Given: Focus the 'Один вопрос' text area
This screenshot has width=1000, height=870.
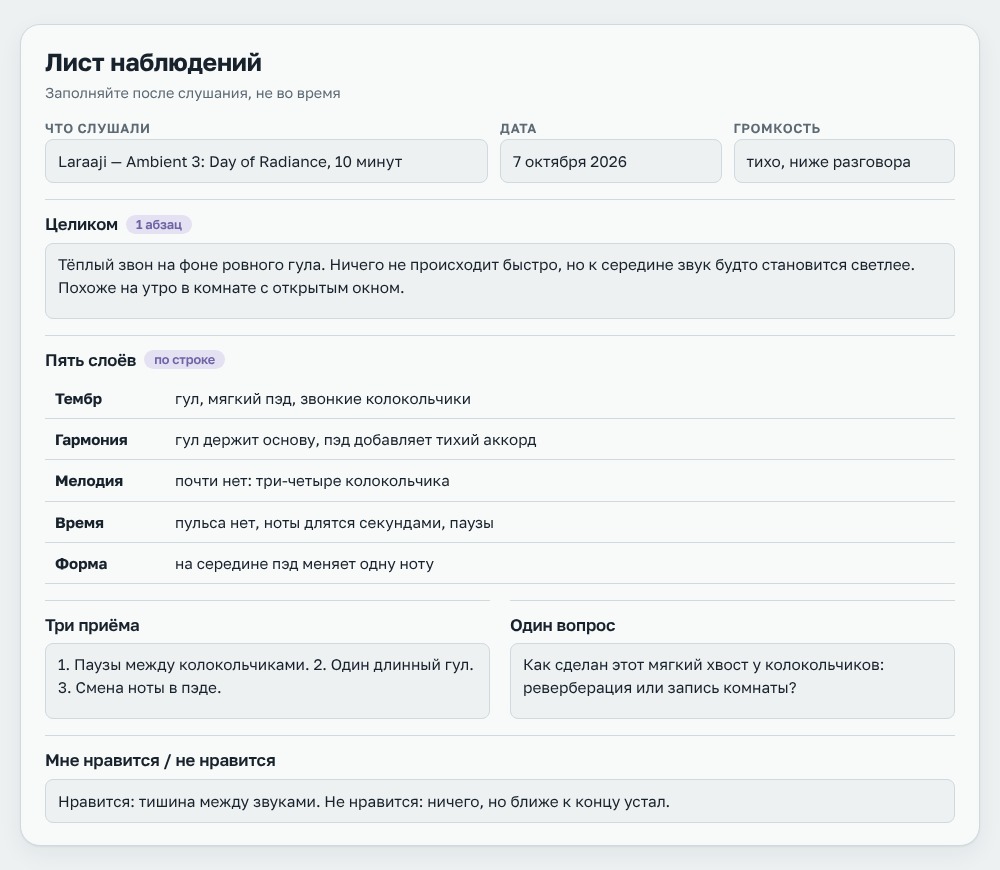Looking at the screenshot, I should [732, 681].
